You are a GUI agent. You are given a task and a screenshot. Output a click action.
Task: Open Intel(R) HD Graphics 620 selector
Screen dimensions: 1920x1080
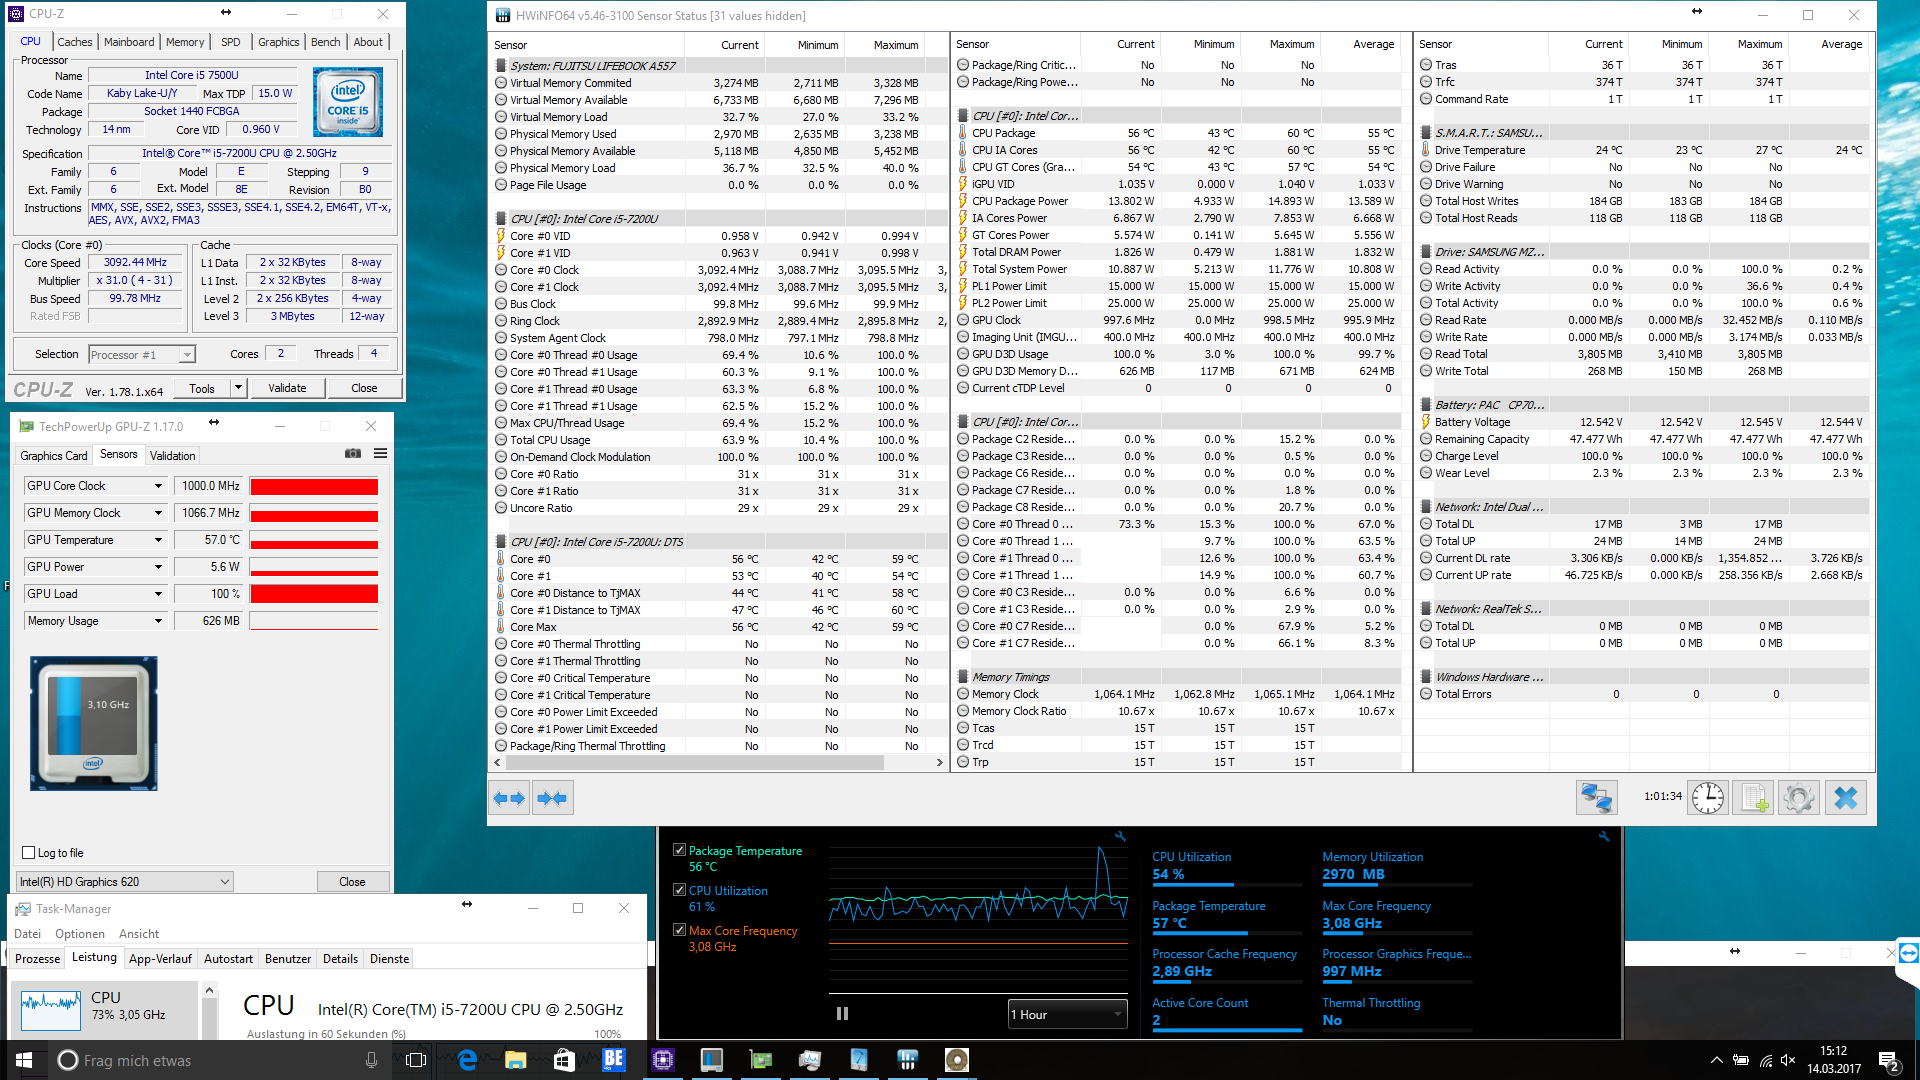pyautogui.click(x=125, y=881)
